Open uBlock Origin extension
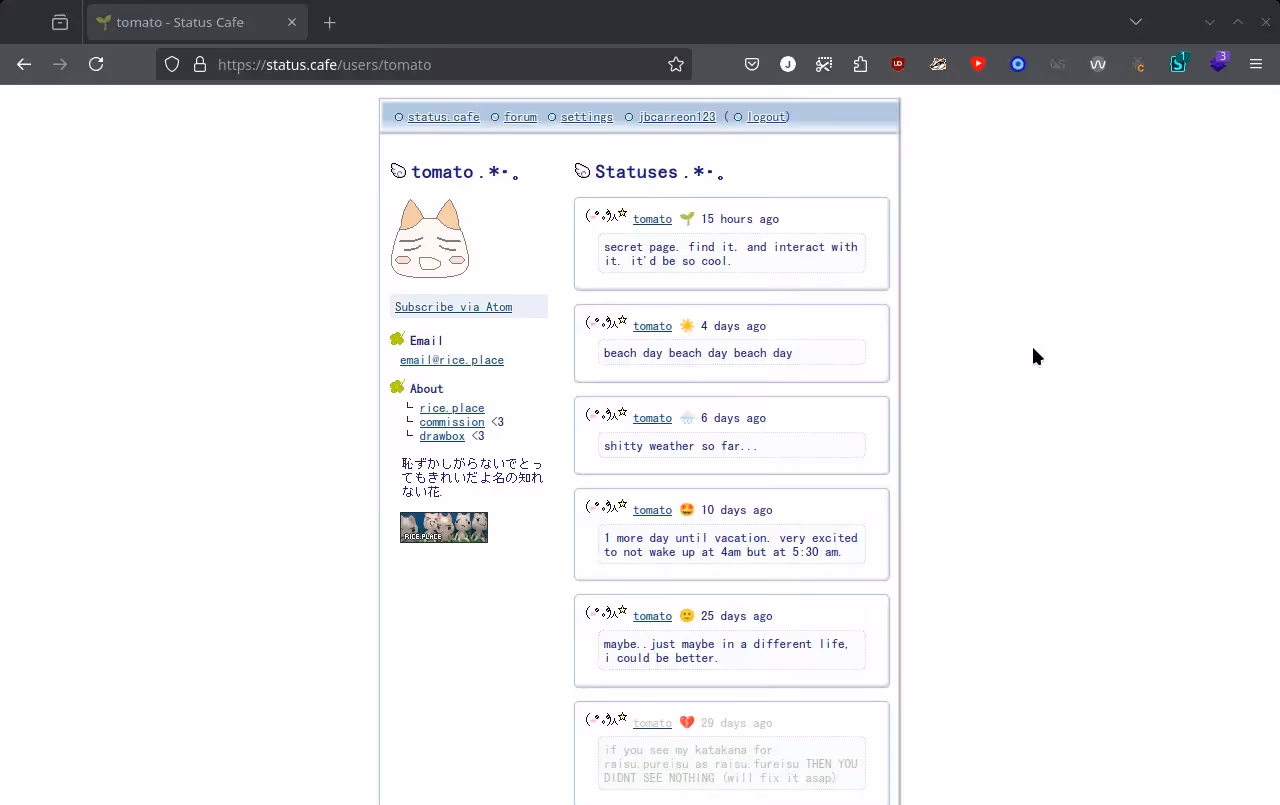The width and height of the screenshot is (1280, 805). [x=898, y=64]
